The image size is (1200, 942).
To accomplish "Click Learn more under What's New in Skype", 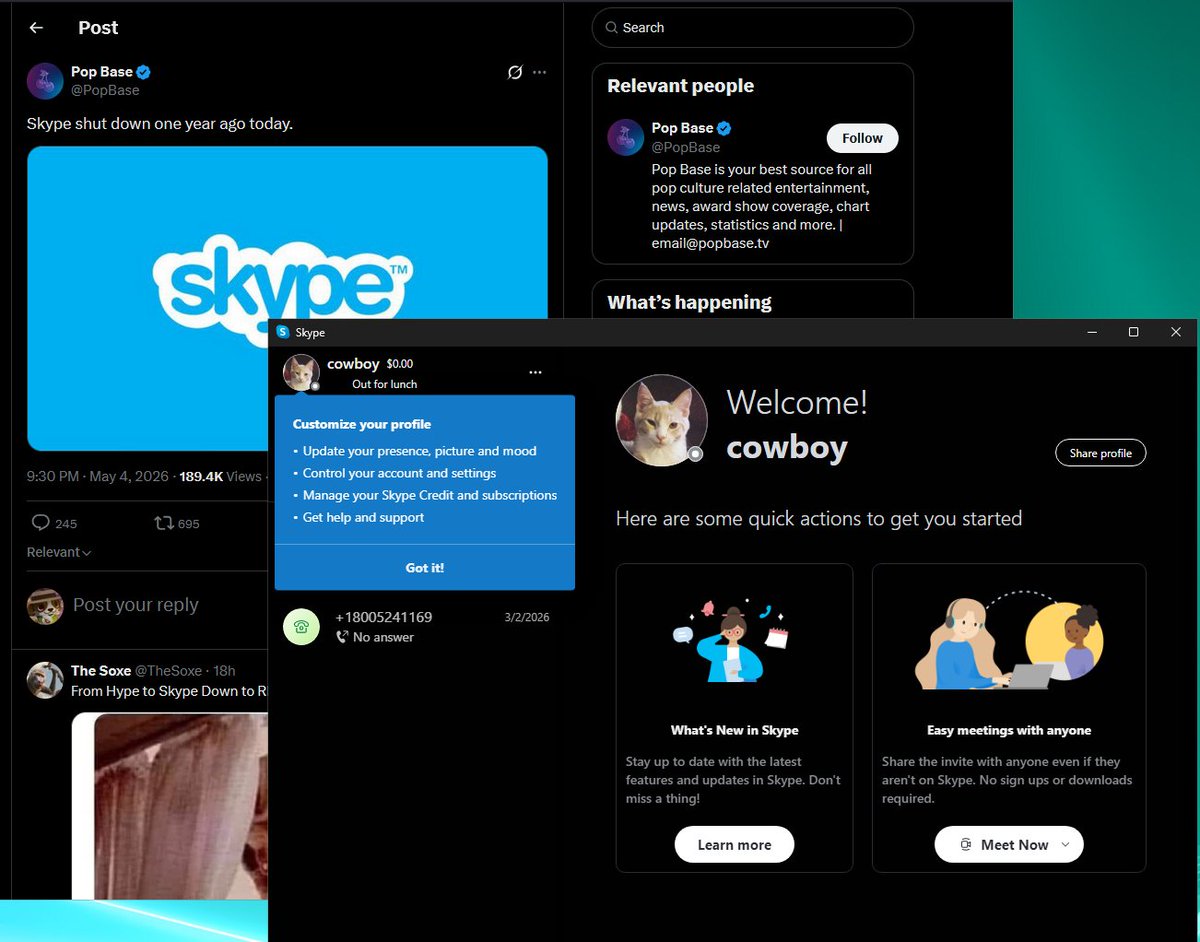I will coord(734,844).
